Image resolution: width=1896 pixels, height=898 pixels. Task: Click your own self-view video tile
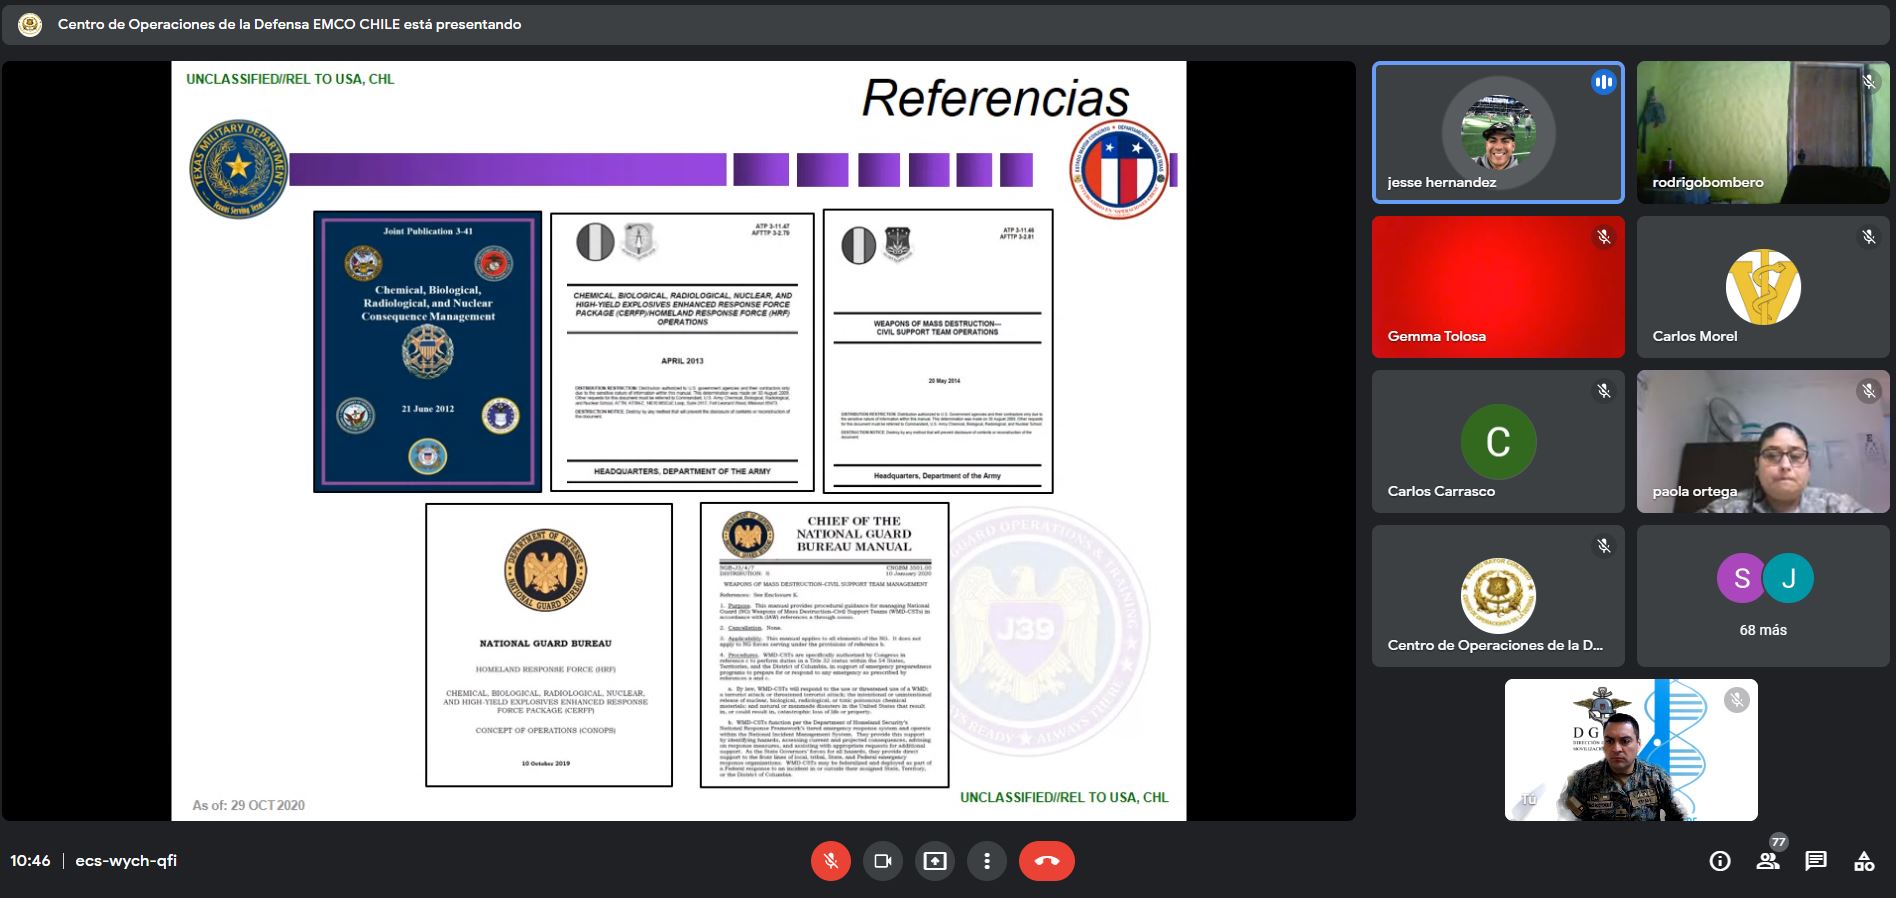pos(1630,750)
